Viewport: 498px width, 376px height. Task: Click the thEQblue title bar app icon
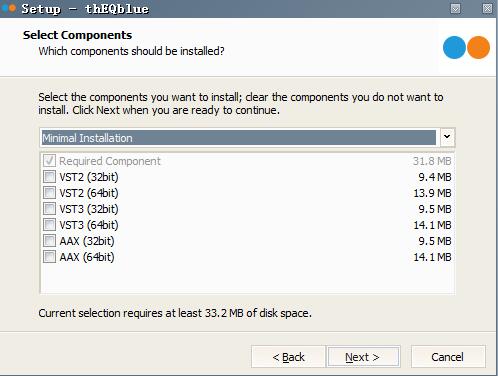click(x=8, y=8)
